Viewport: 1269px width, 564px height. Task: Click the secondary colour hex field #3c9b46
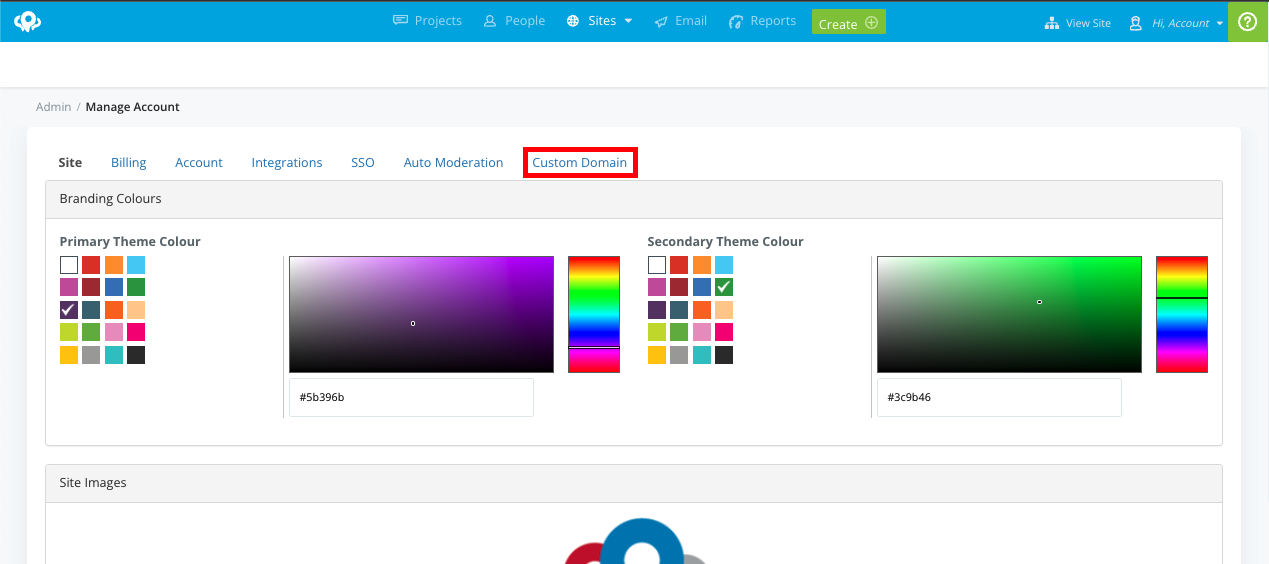999,397
